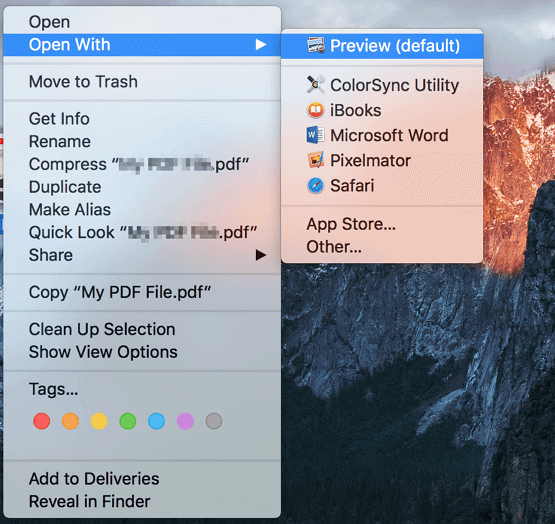Apply the blue tag color

(156, 421)
